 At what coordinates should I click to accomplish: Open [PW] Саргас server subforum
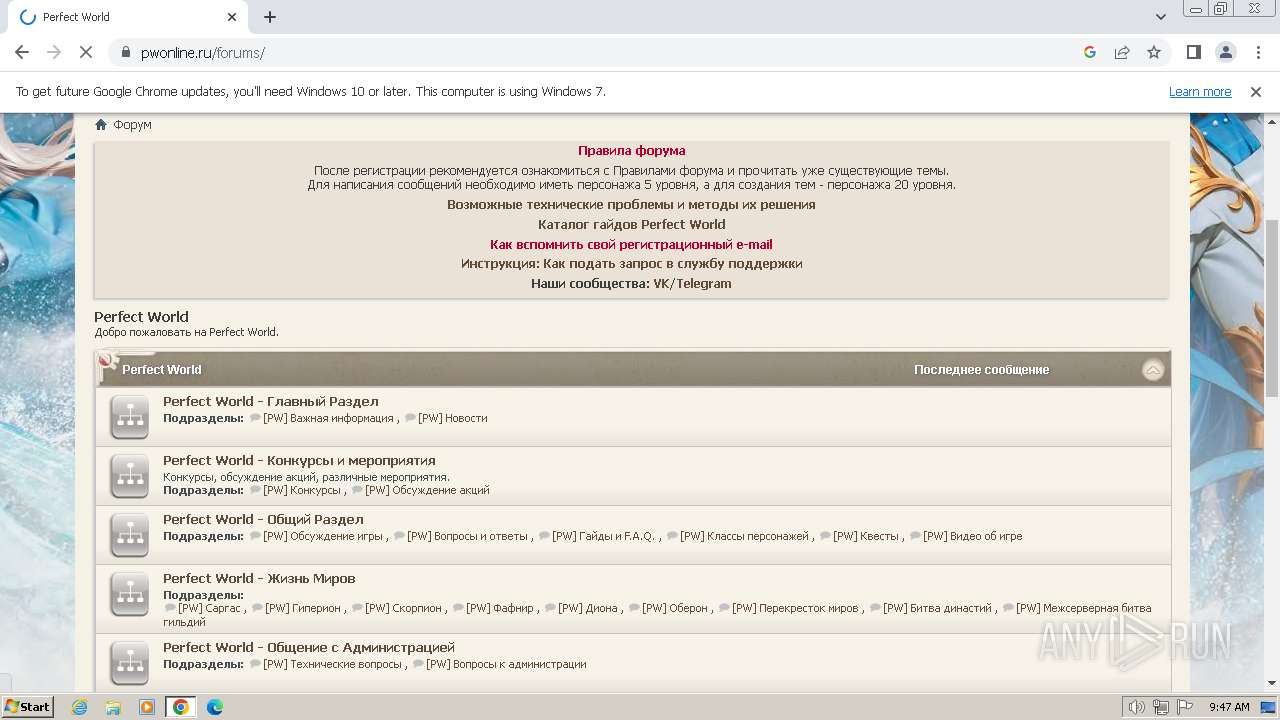209,608
